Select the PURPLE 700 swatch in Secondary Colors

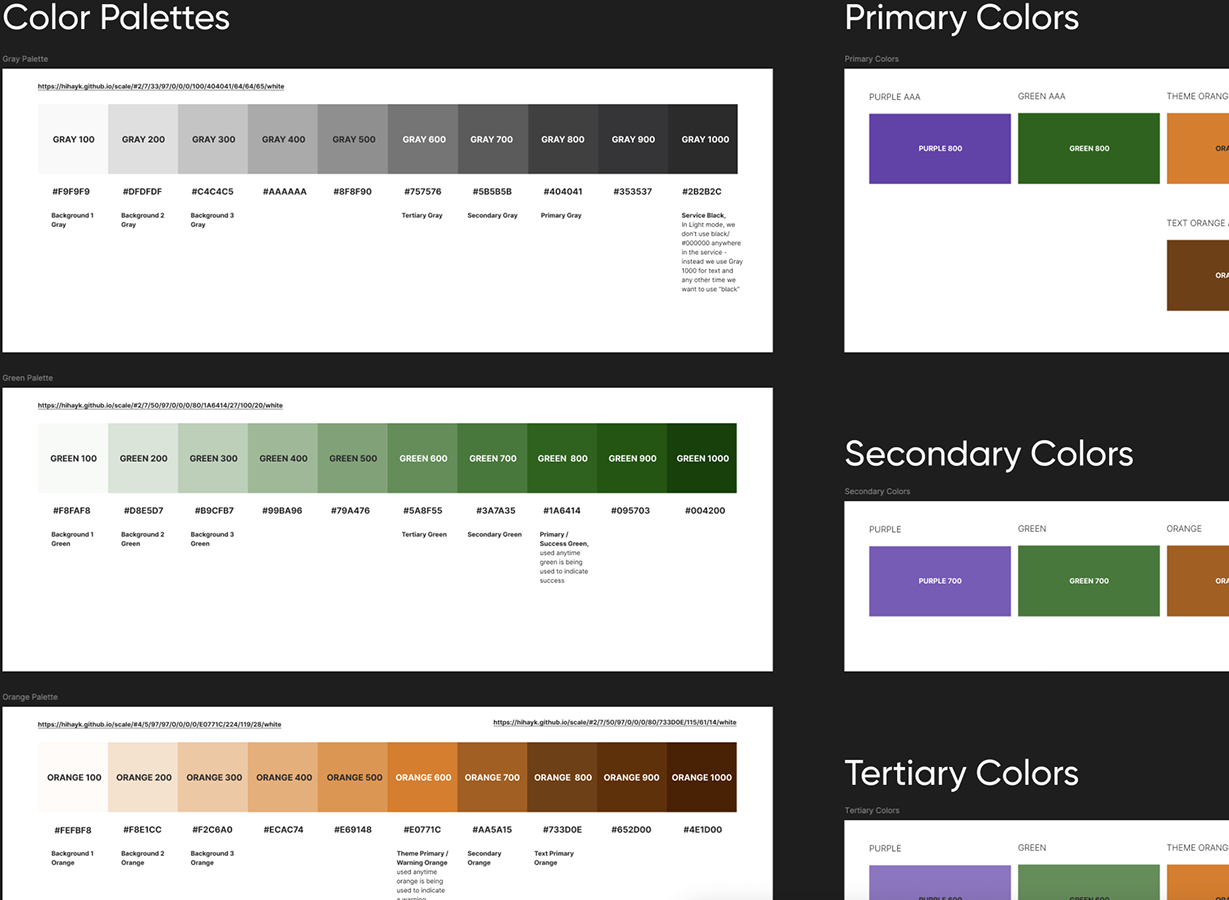coord(940,581)
